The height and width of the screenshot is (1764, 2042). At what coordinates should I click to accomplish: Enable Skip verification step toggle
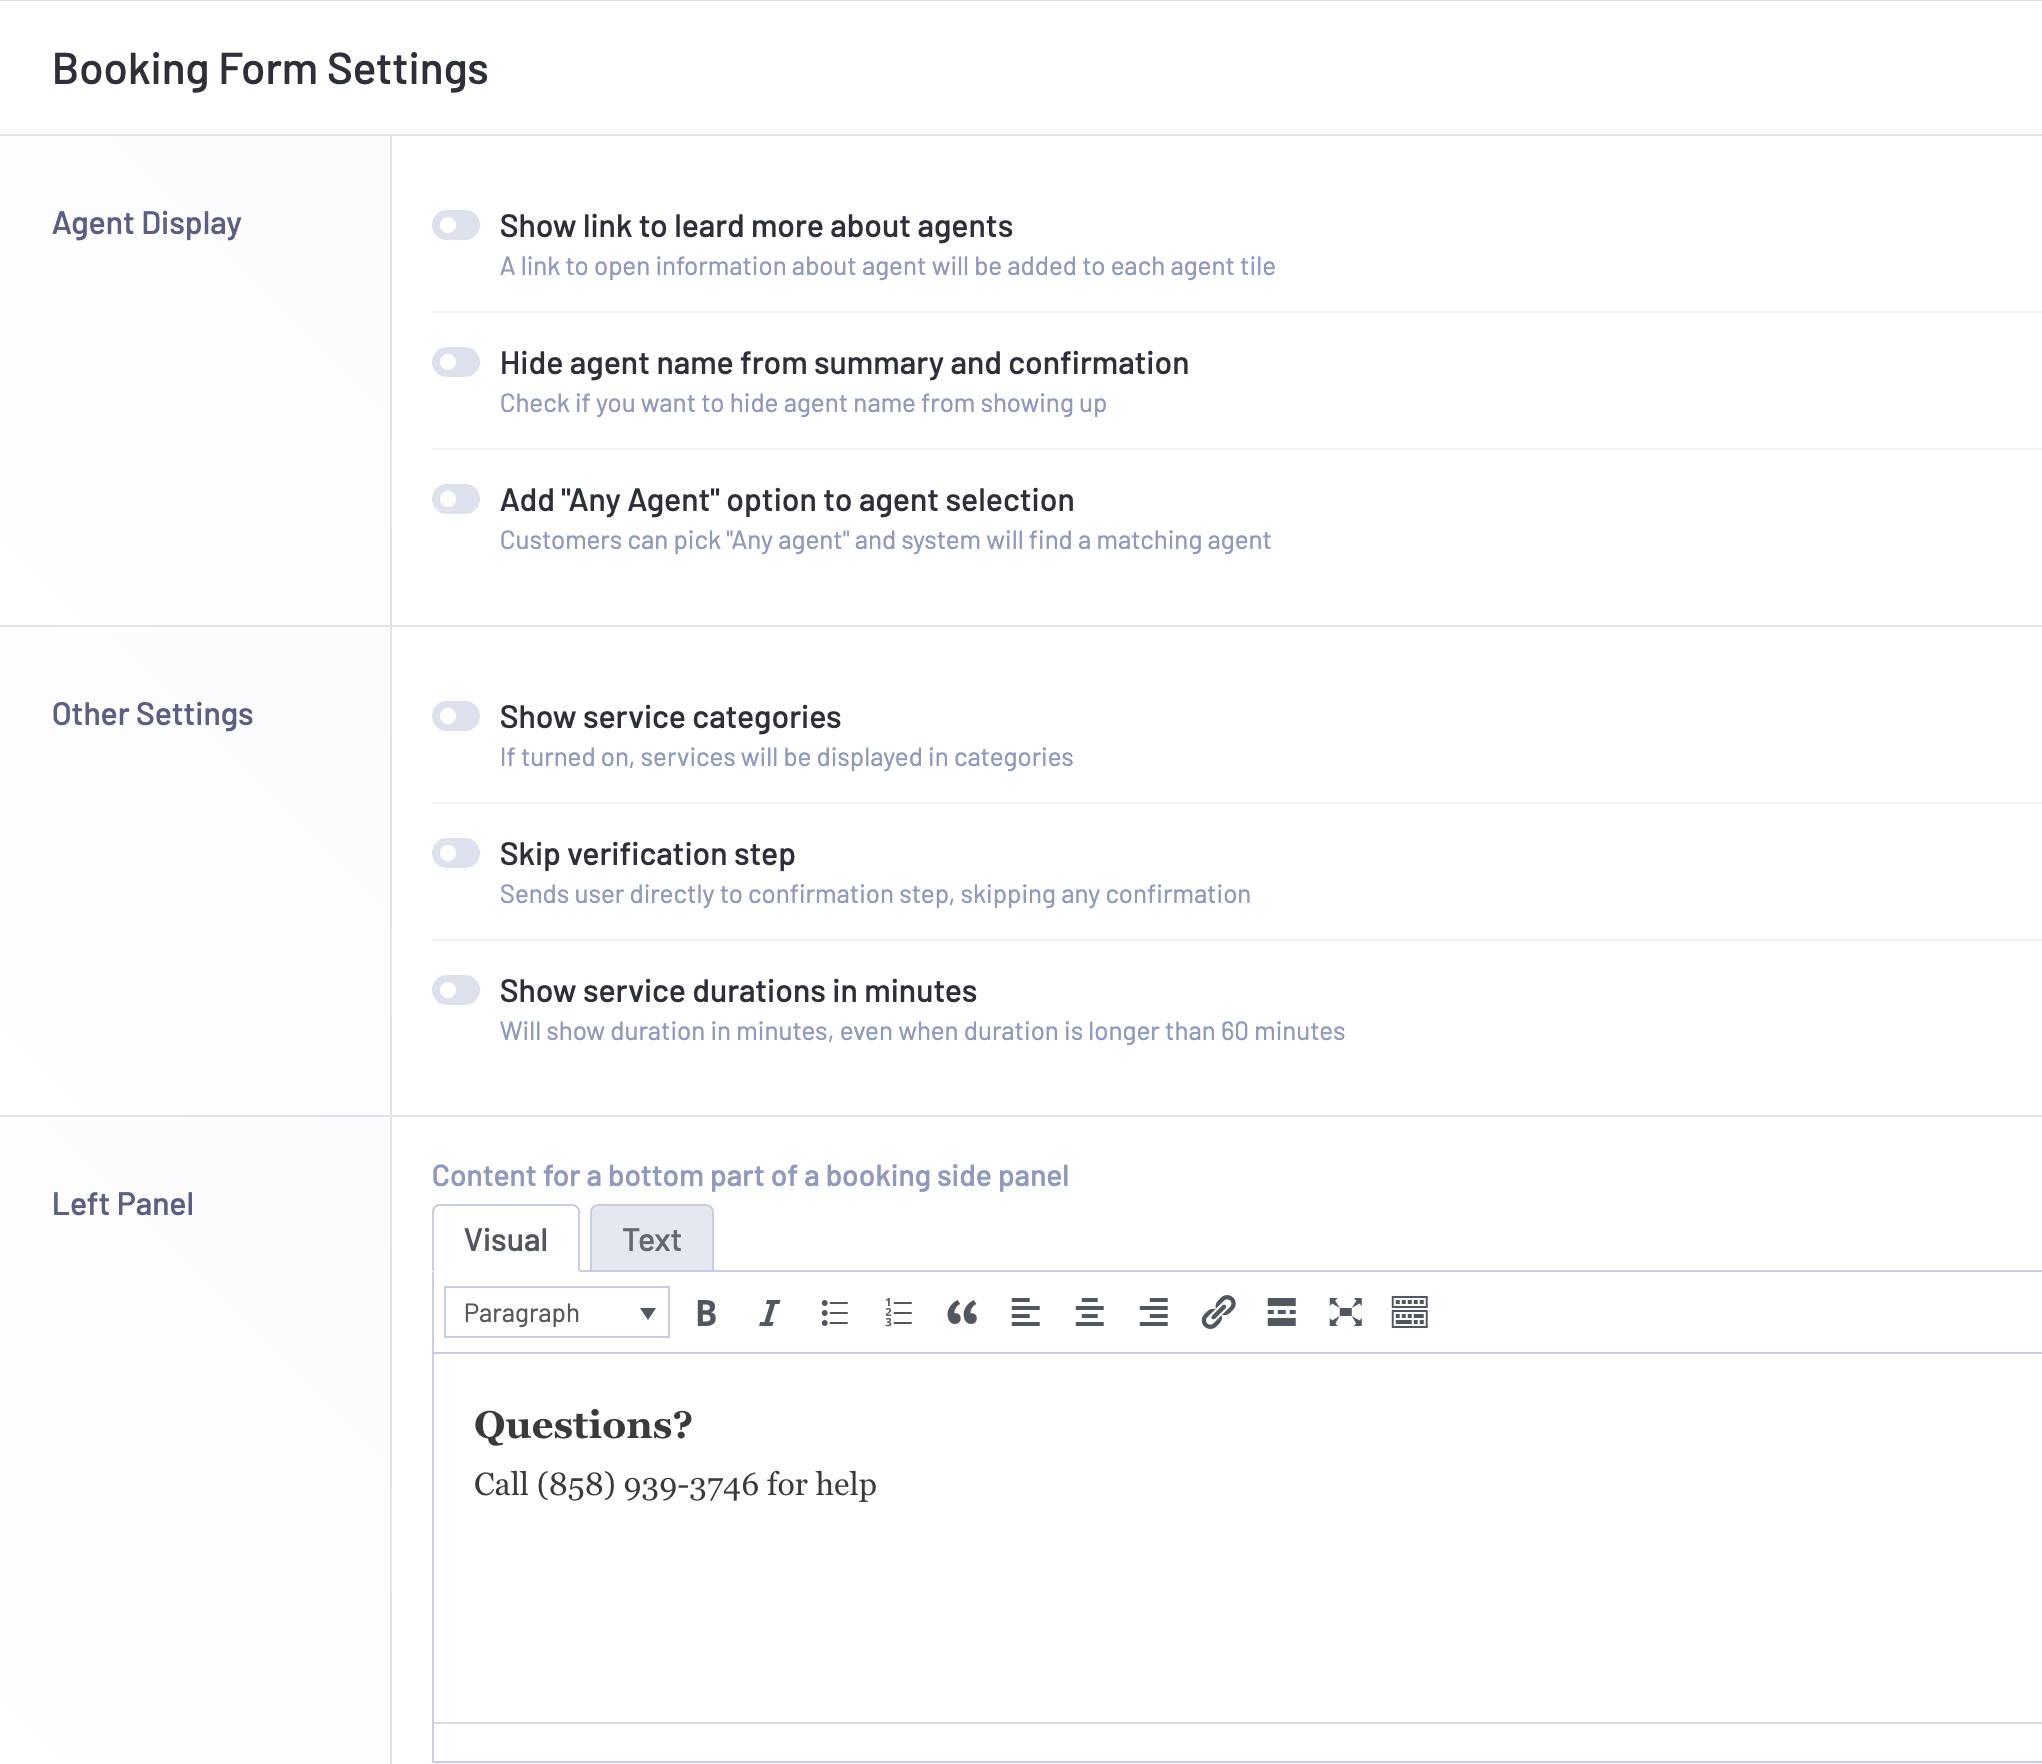455,852
